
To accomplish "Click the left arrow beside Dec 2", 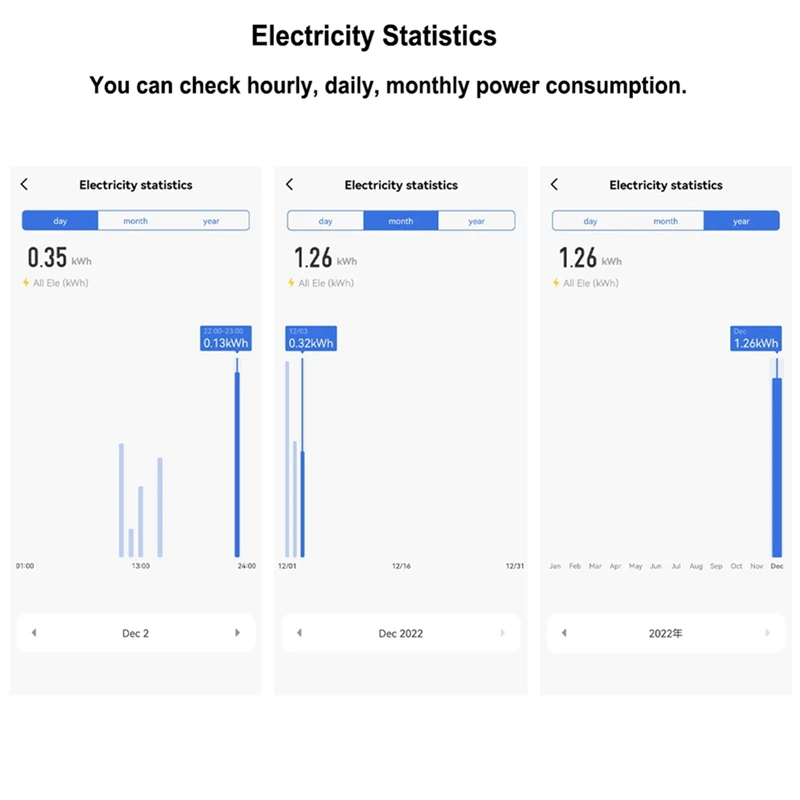I will tap(33, 633).
